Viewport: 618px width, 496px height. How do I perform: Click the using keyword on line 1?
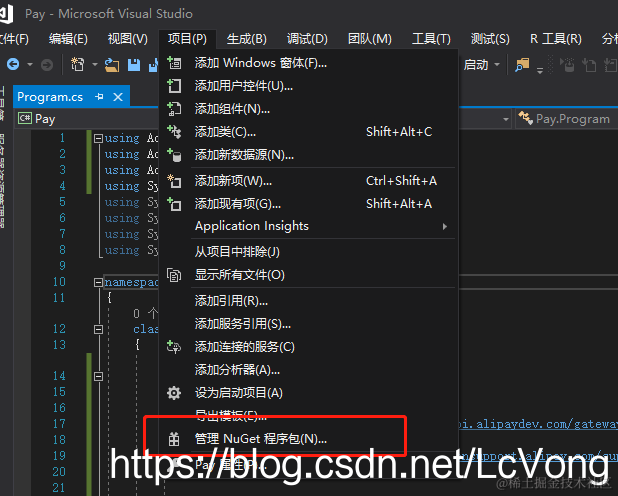pos(122,138)
